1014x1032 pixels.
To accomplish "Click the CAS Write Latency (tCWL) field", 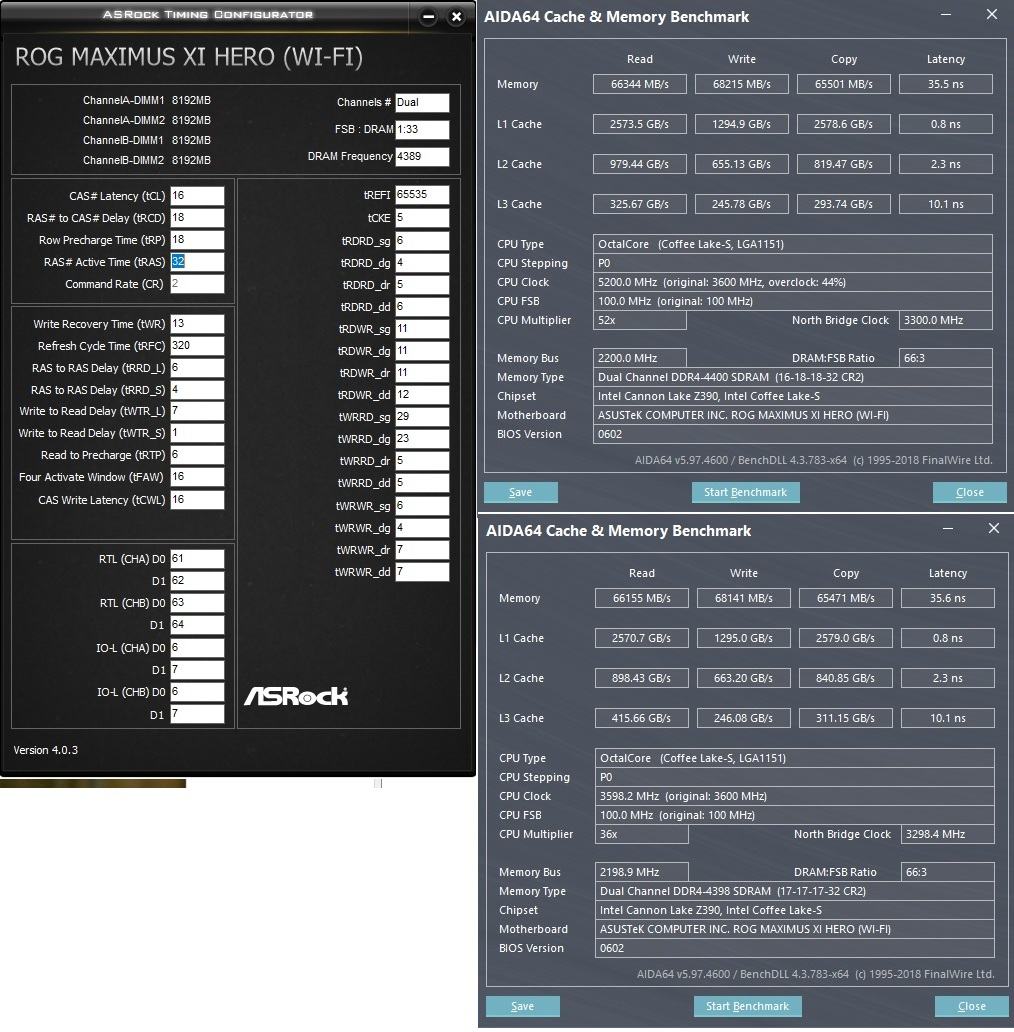I will pos(197,500).
